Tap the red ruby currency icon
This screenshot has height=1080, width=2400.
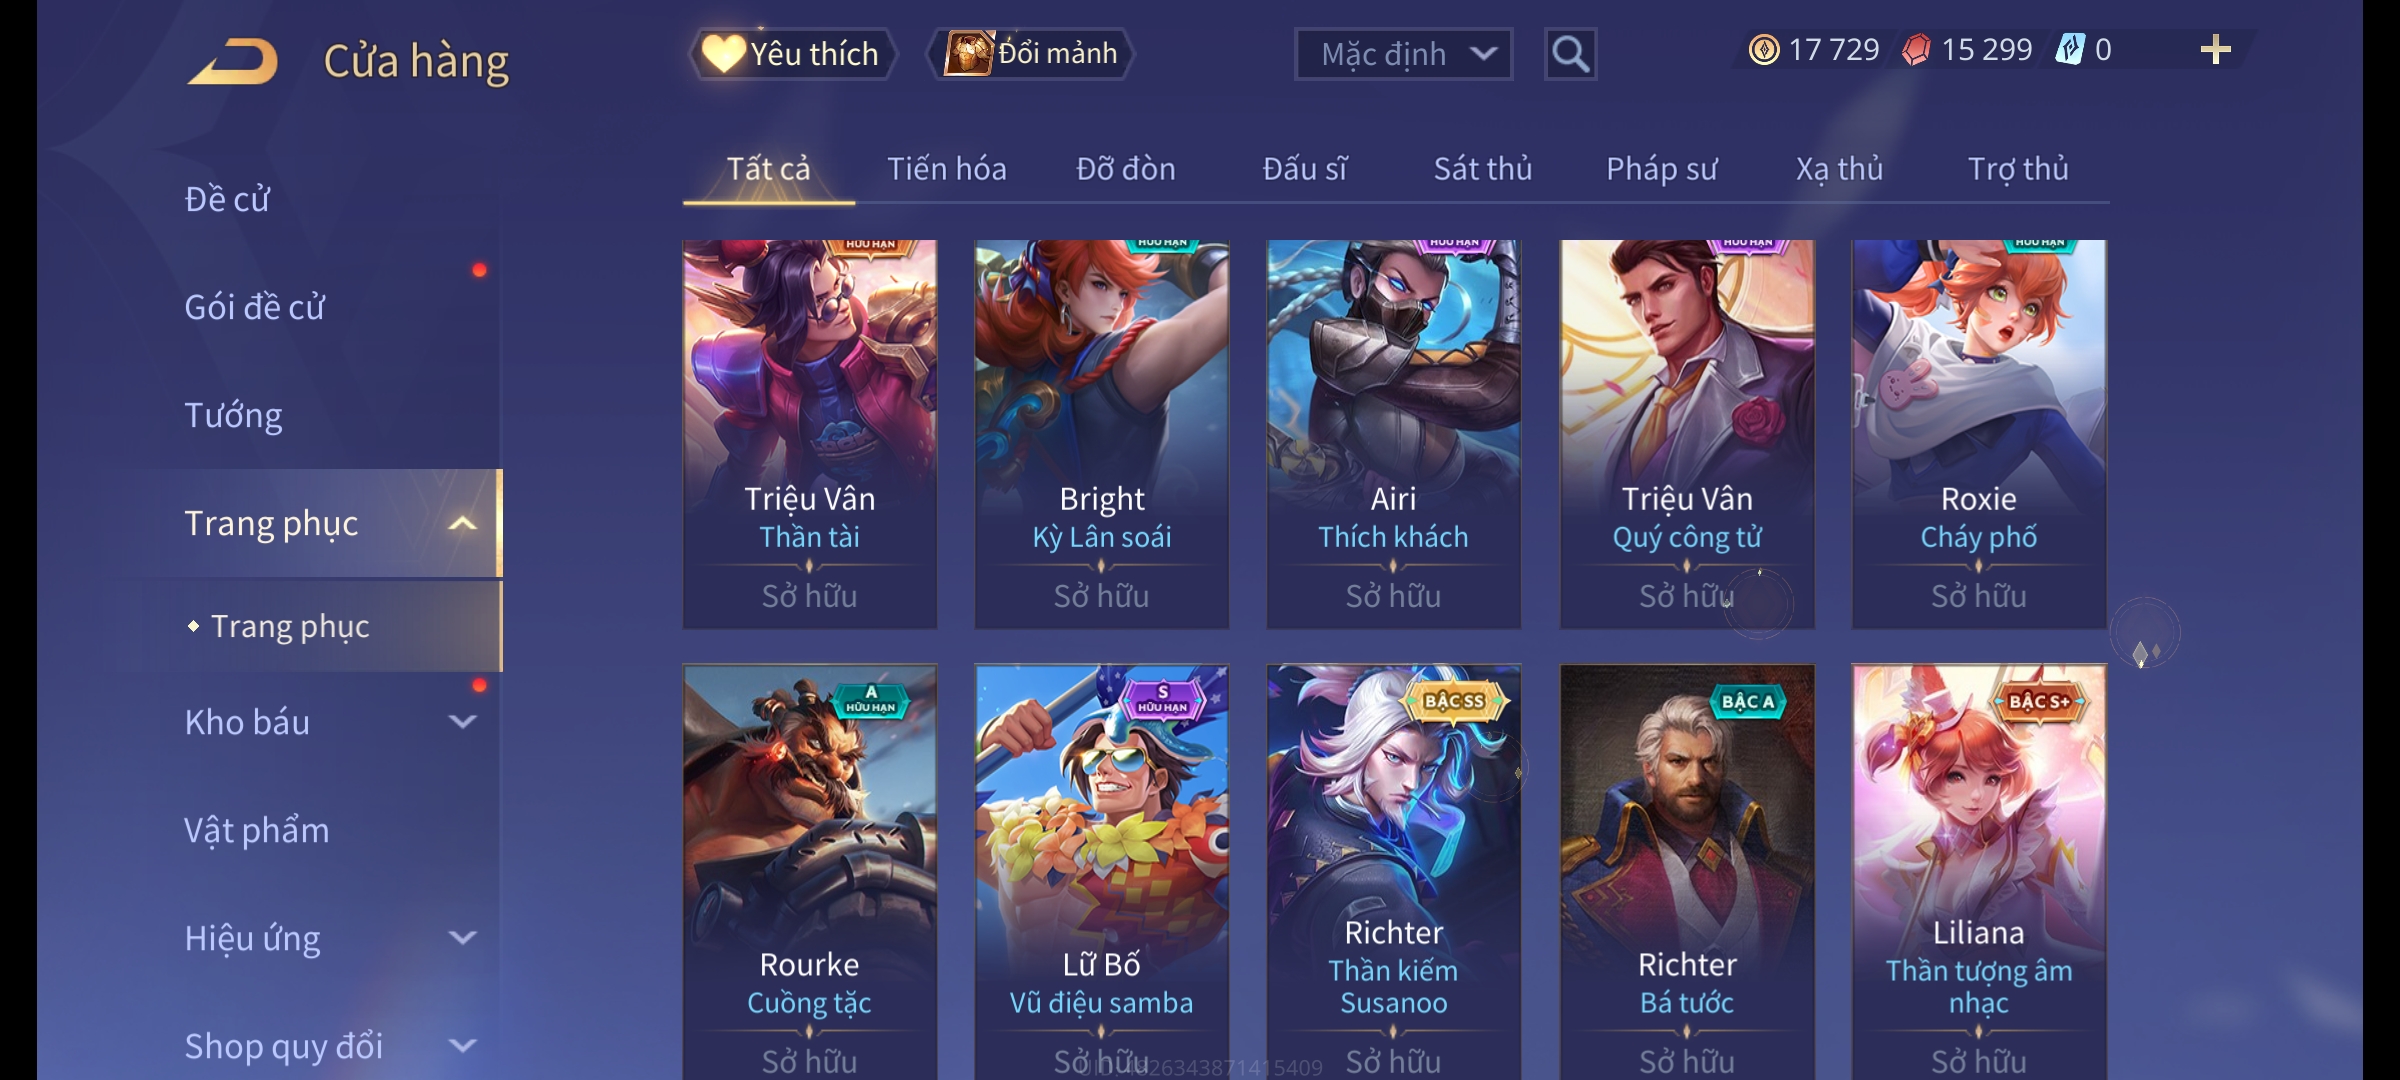[x=1916, y=50]
